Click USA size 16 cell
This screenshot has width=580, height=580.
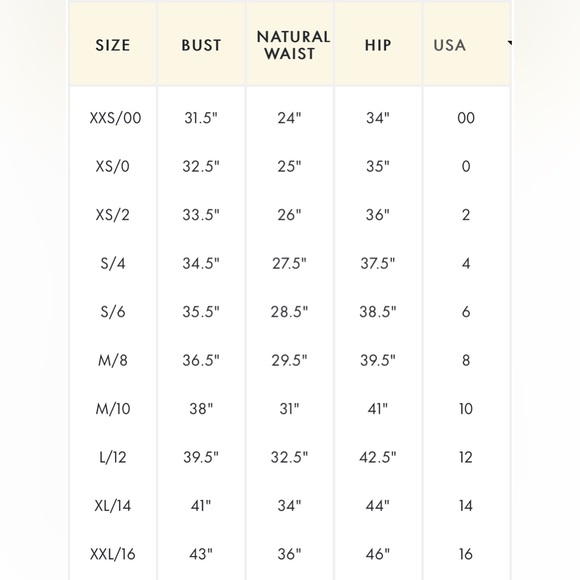(466, 554)
